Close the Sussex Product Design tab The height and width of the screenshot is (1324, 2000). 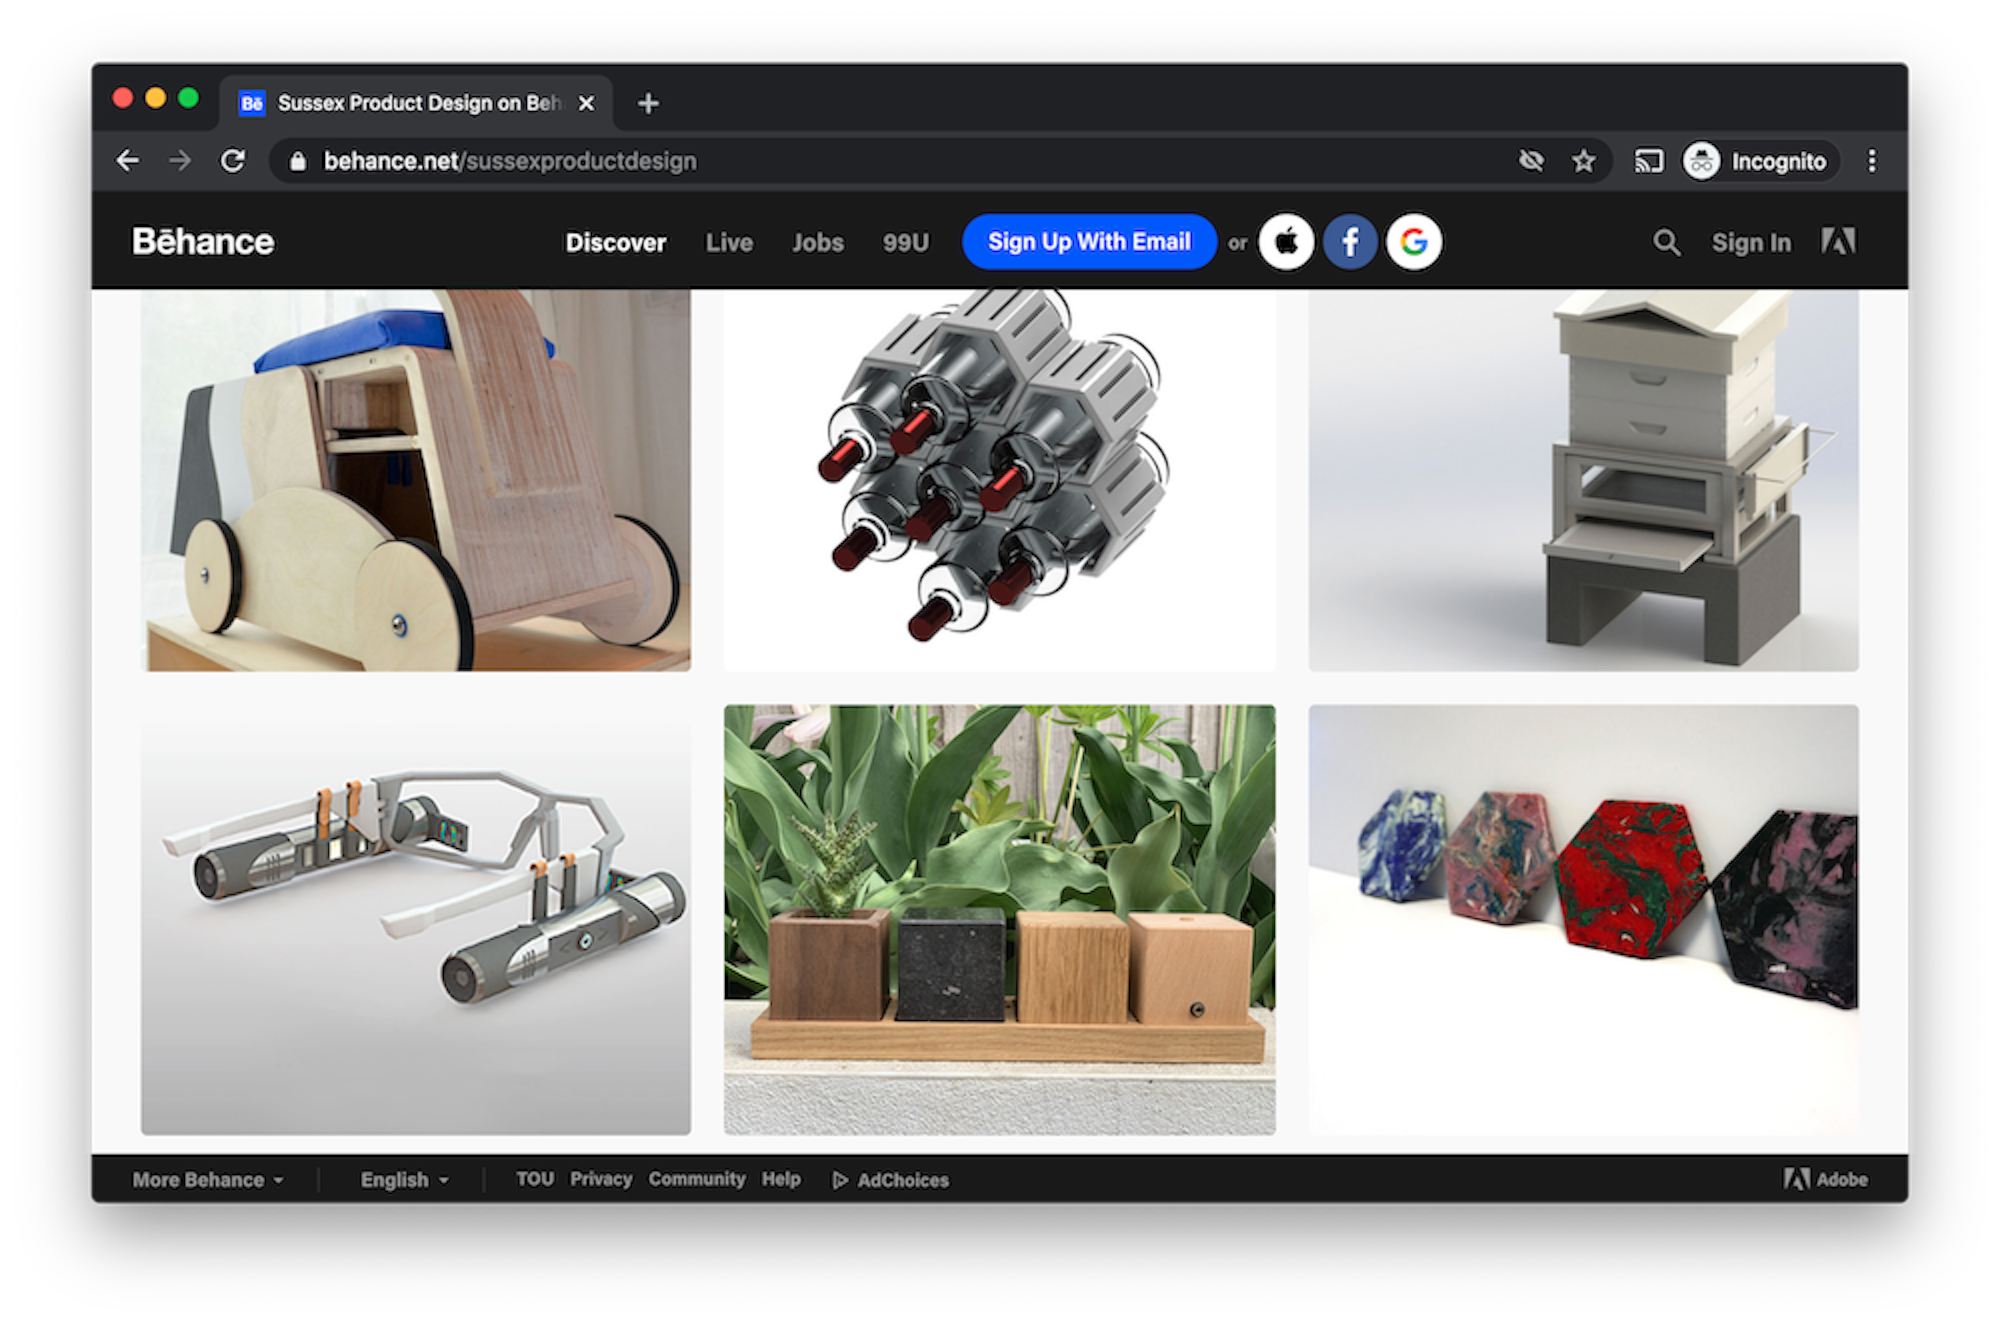click(587, 103)
